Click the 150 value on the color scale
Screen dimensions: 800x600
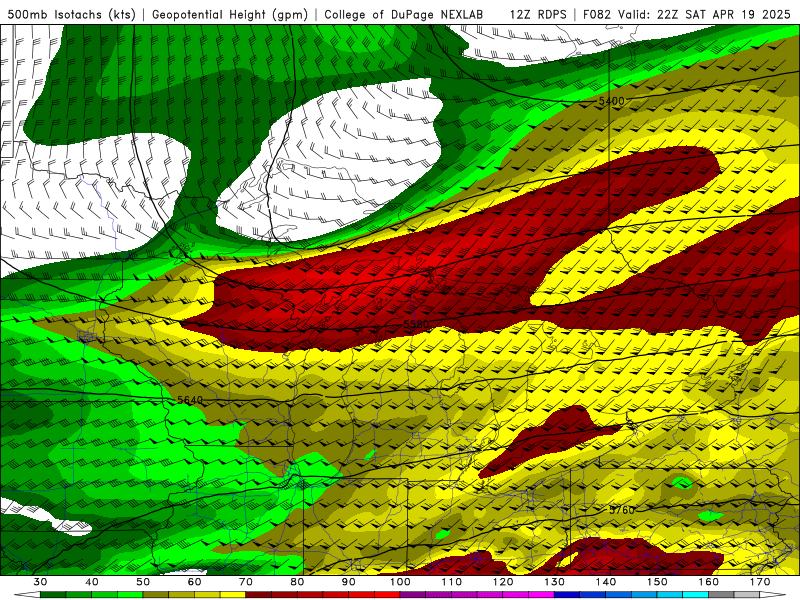(x=657, y=582)
